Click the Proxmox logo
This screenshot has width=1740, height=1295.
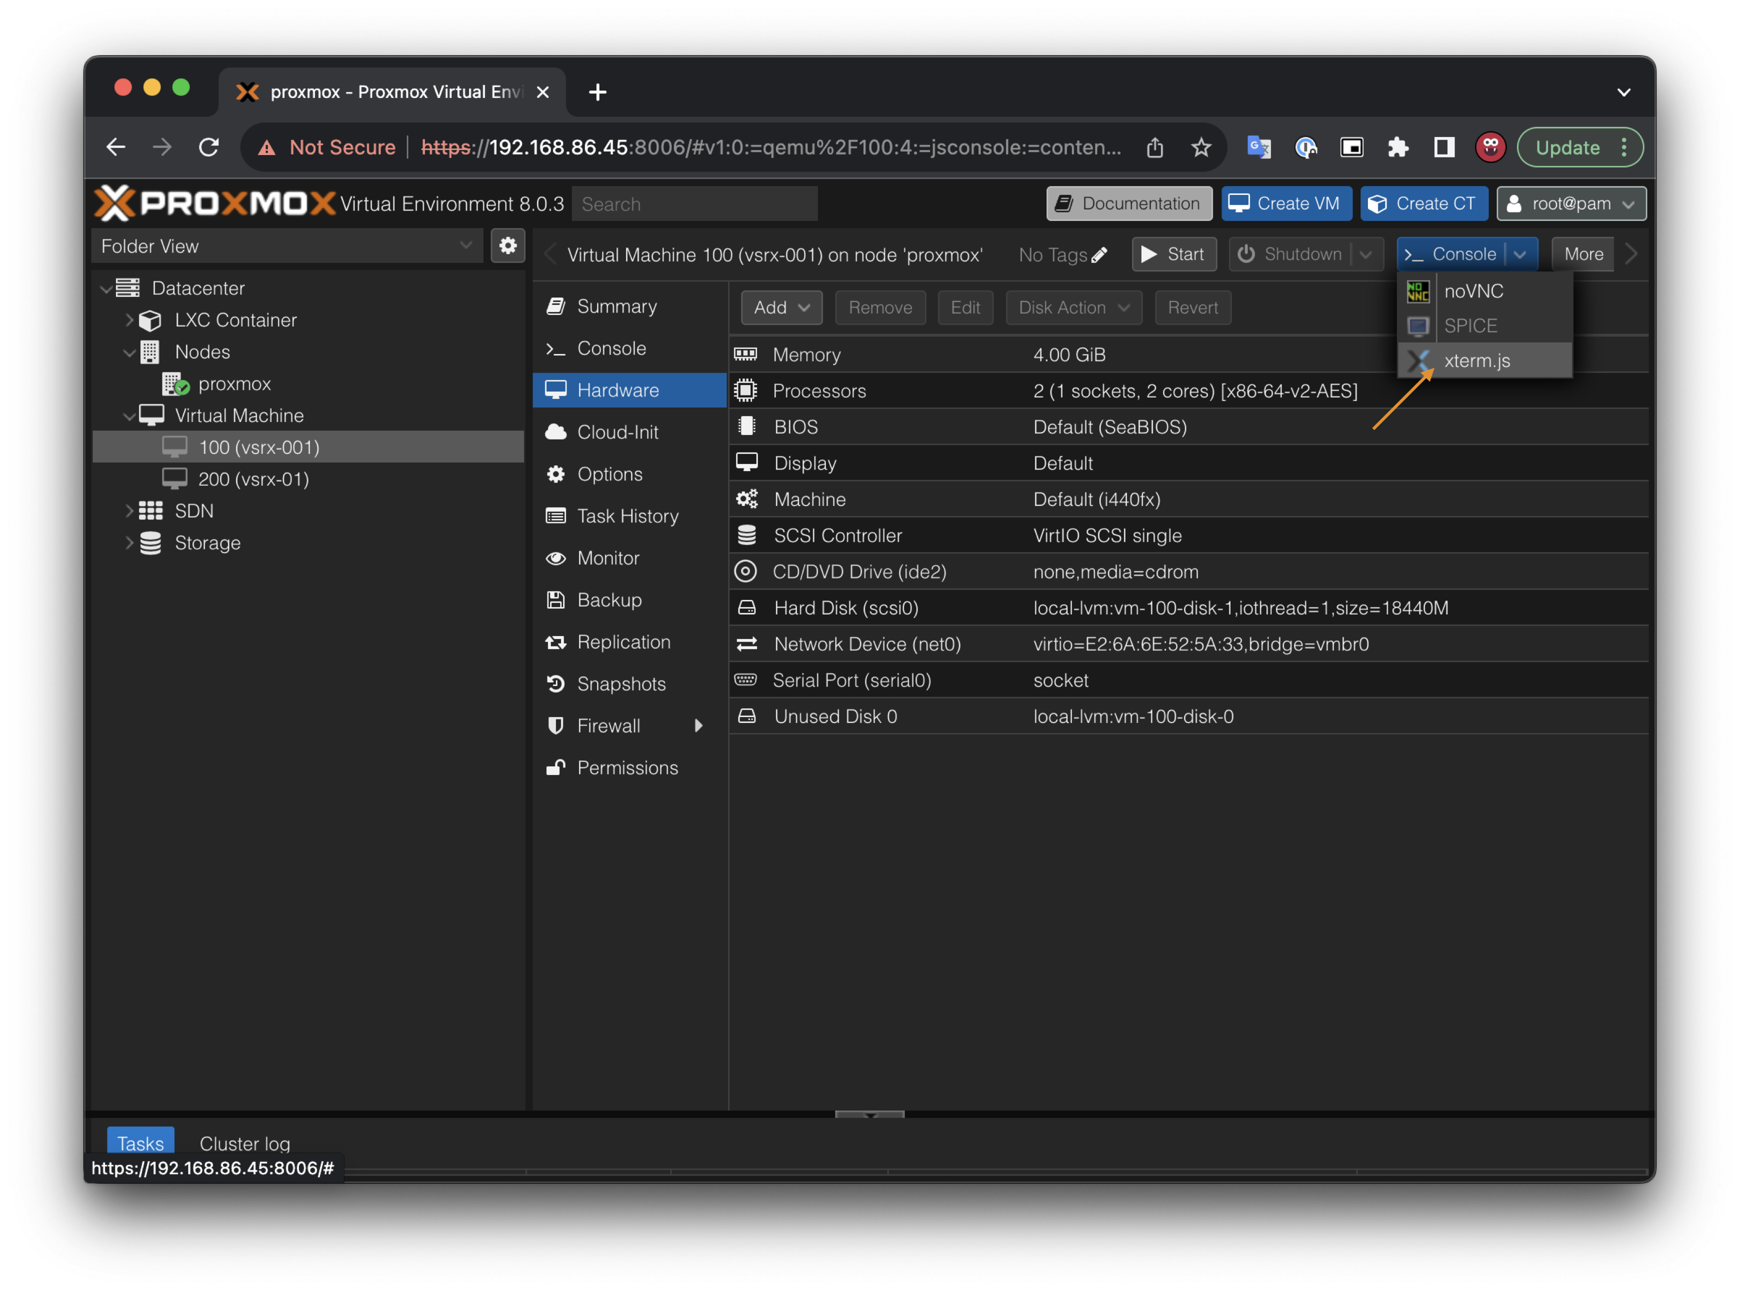click(x=215, y=204)
